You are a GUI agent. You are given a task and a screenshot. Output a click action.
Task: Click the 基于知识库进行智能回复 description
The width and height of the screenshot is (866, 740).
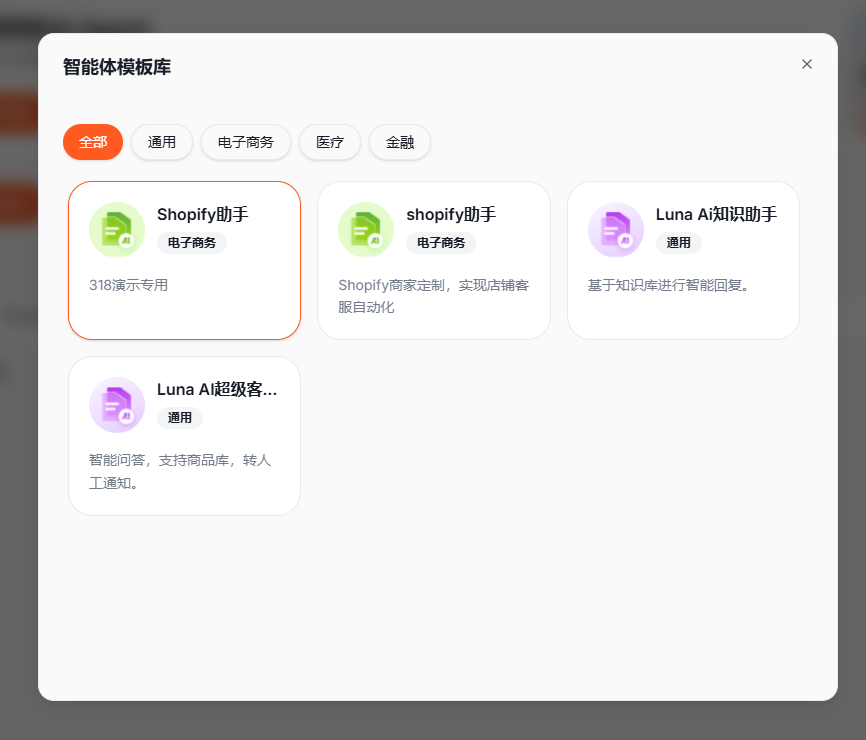pos(668,285)
